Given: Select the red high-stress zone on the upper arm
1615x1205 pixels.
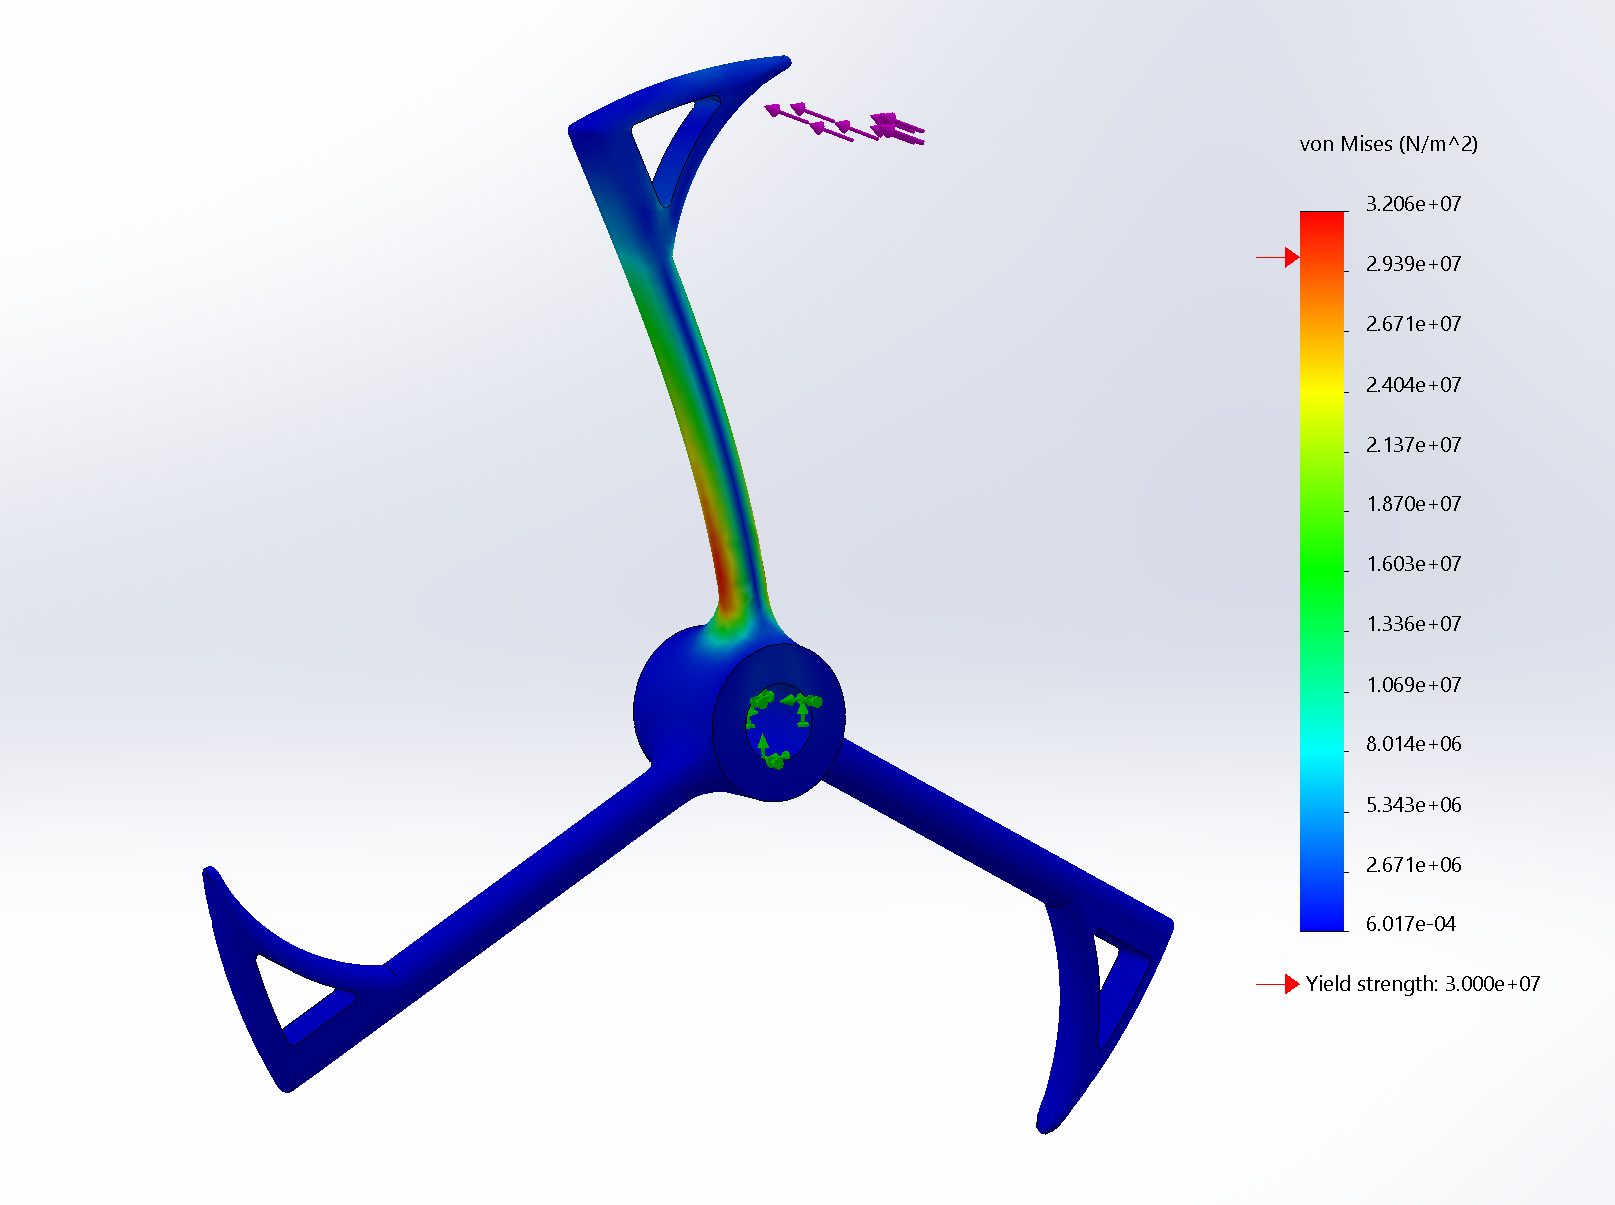Looking at the screenshot, I should tap(725, 560).
